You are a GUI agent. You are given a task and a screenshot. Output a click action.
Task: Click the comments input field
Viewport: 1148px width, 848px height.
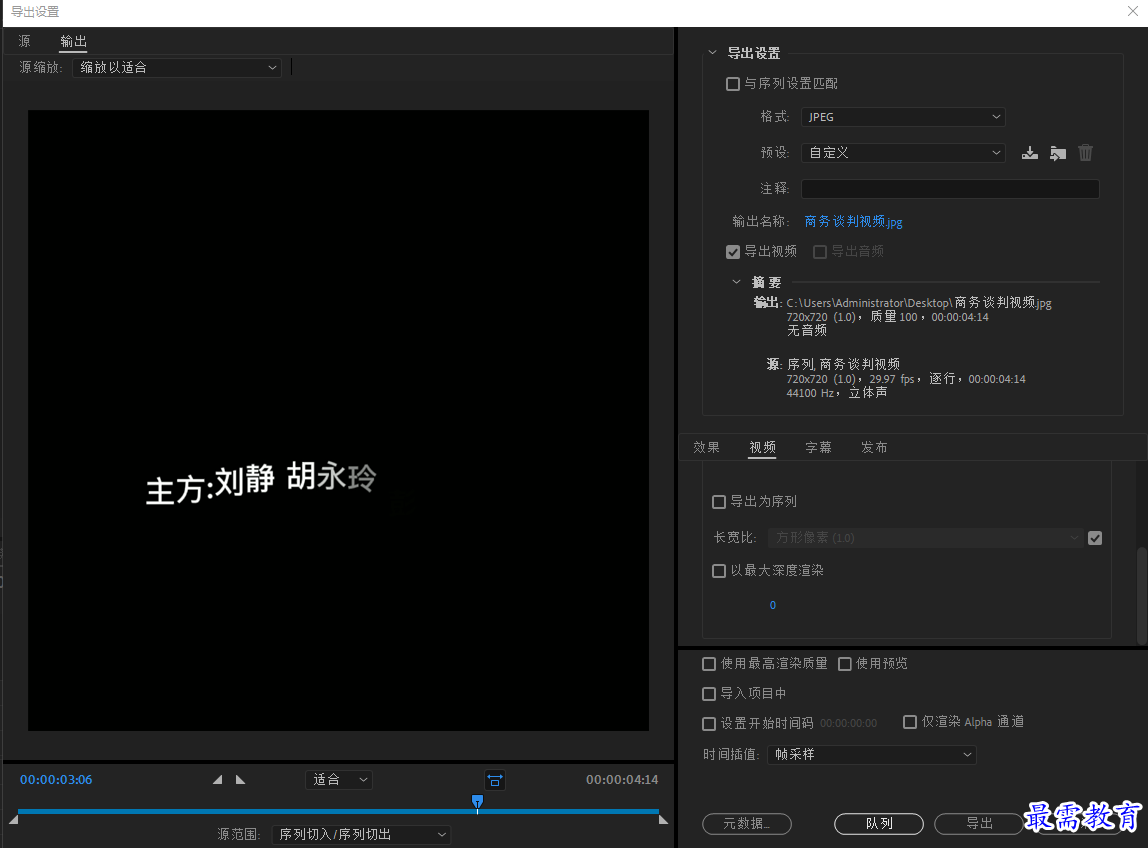950,189
